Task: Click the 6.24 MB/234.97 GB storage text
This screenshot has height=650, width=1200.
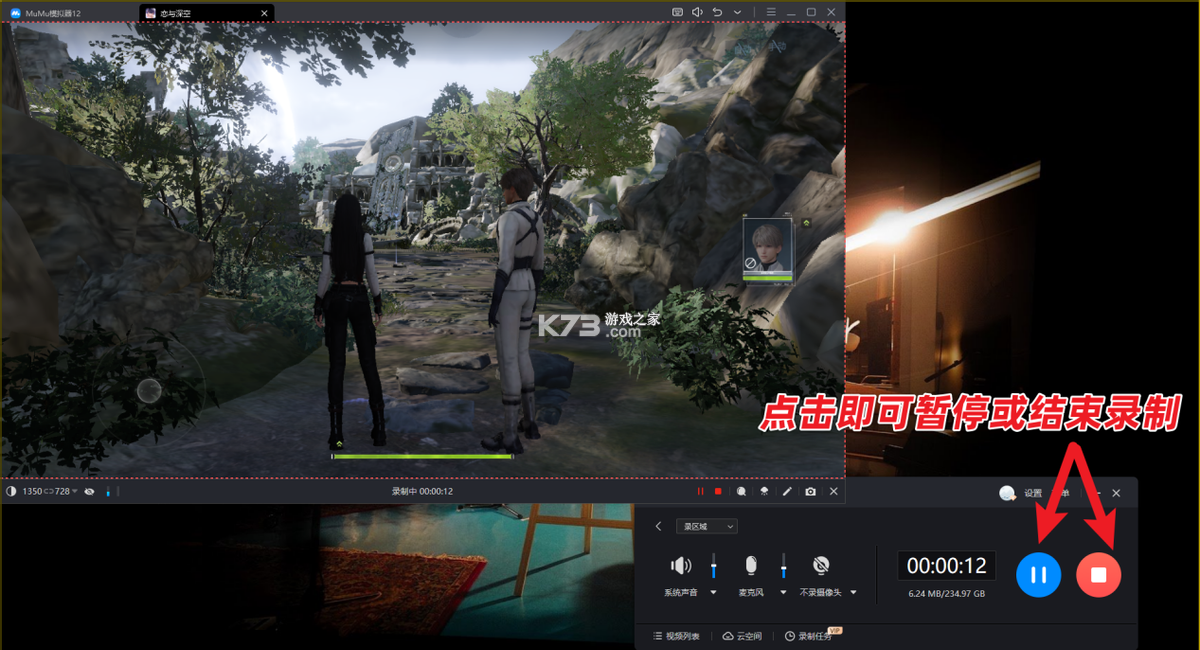Action: [x=946, y=594]
